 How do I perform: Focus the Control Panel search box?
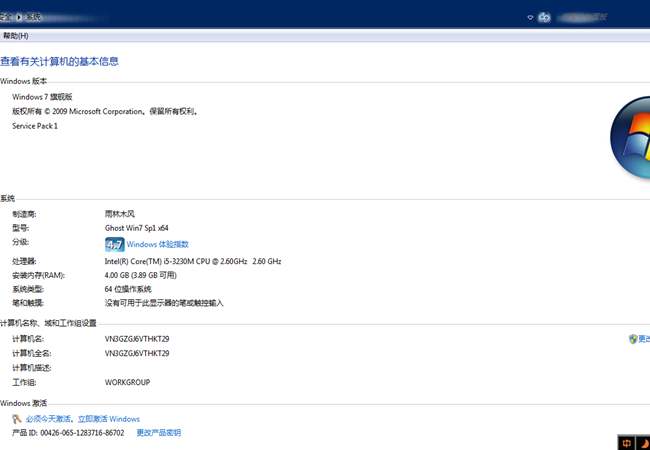click(x=585, y=17)
